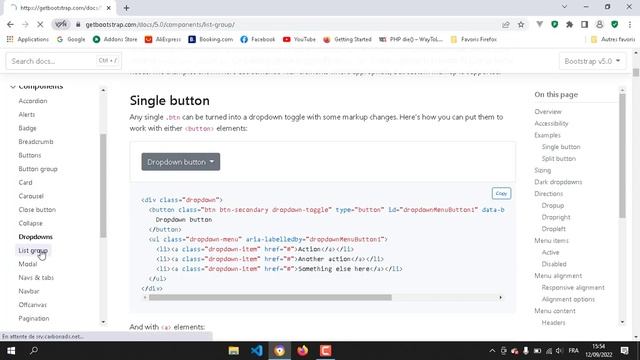Jump to Split button section
The width and height of the screenshot is (640, 360).
click(x=559, y=158)
